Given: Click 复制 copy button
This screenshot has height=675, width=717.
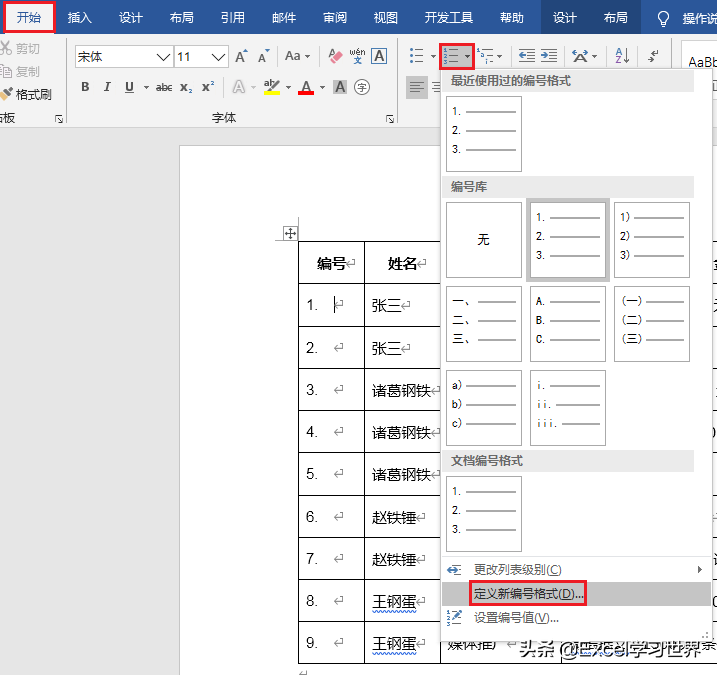Looking at the screenshot, I should pyautogui.click(x=21, y=71).
